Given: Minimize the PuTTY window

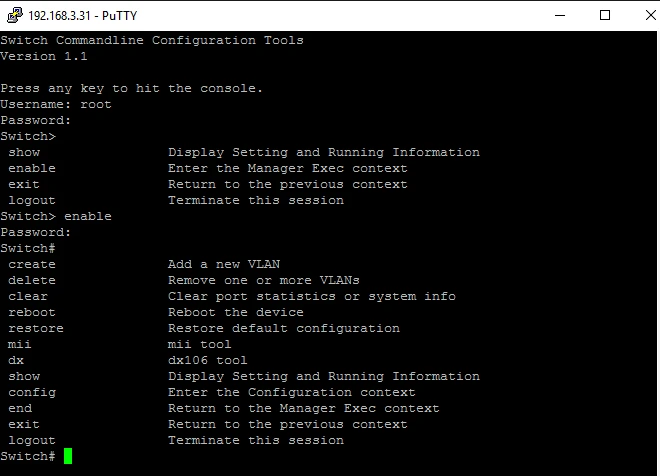Looking at the screenshot, I should coord(558,15).
